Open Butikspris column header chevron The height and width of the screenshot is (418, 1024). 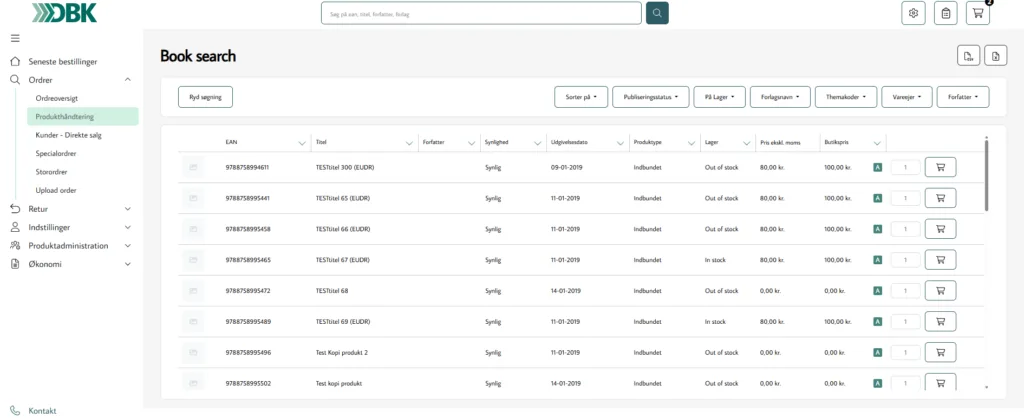[x=877, y=143]
